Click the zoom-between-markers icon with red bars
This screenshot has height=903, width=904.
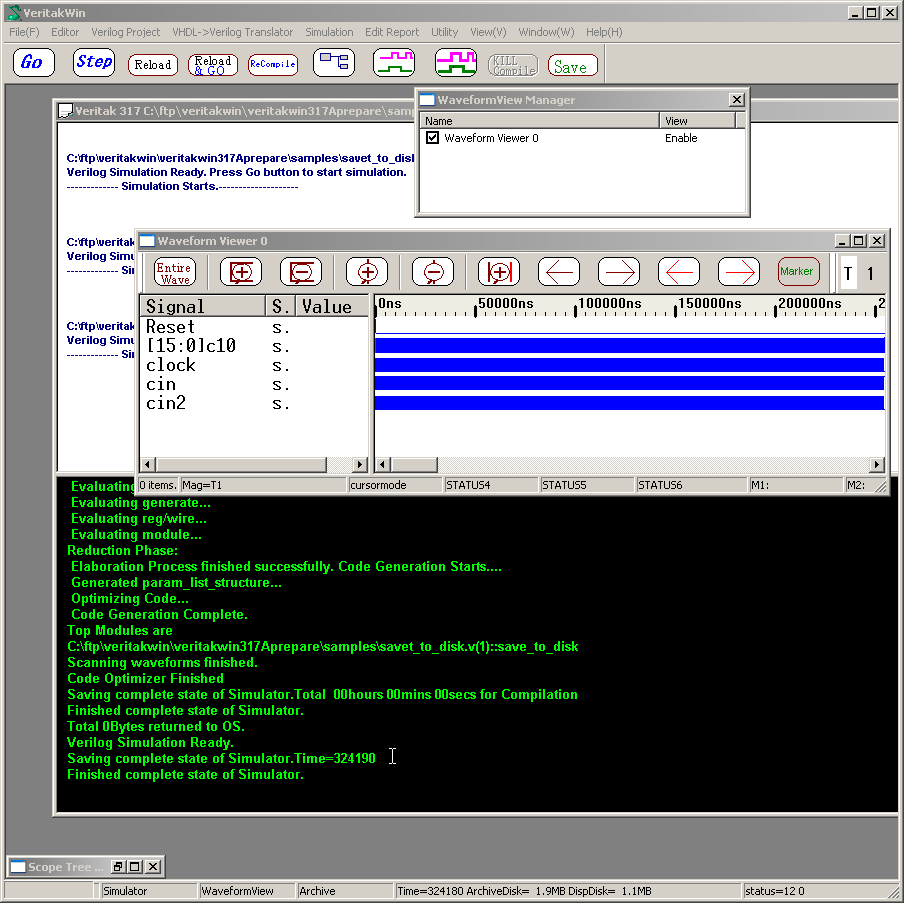pos(499,272)
